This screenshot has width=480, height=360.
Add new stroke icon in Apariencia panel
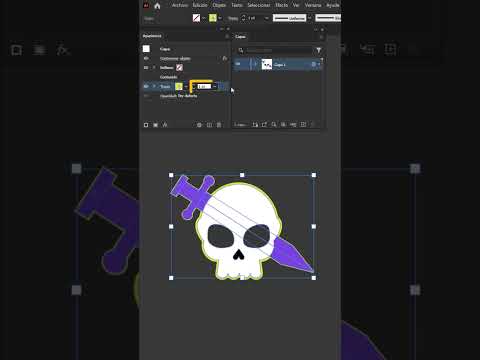(x=146, y=125)
